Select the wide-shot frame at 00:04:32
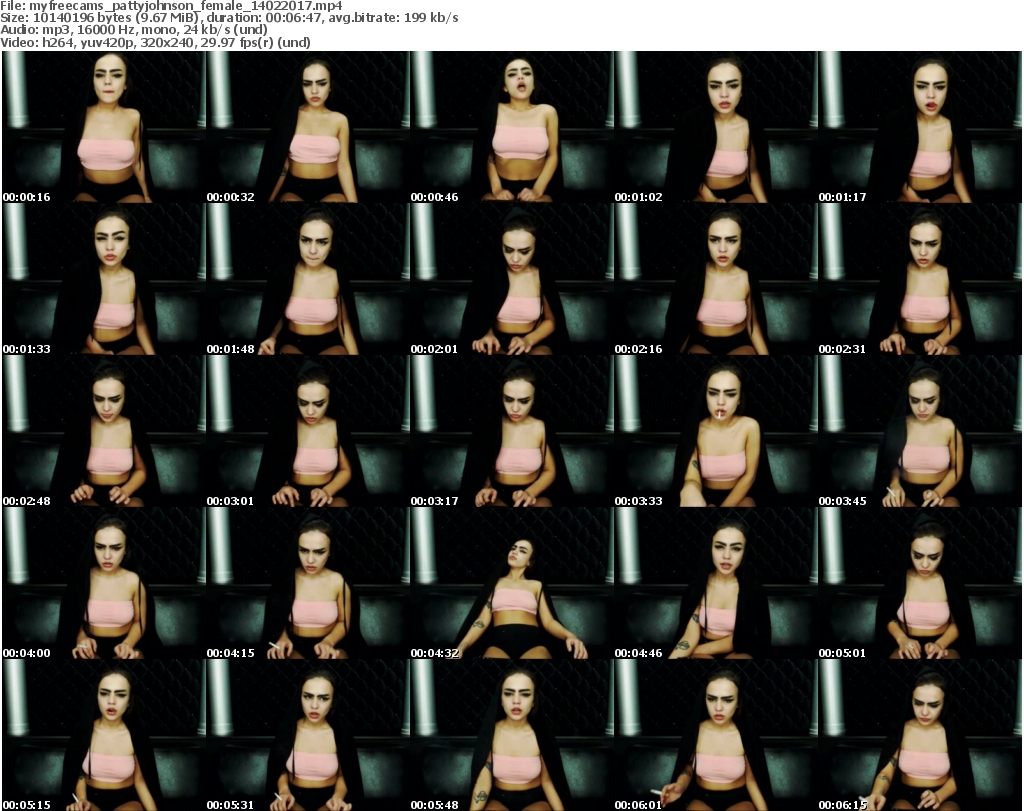This screenshot has height=811, width=1024. tap(511, 583)
